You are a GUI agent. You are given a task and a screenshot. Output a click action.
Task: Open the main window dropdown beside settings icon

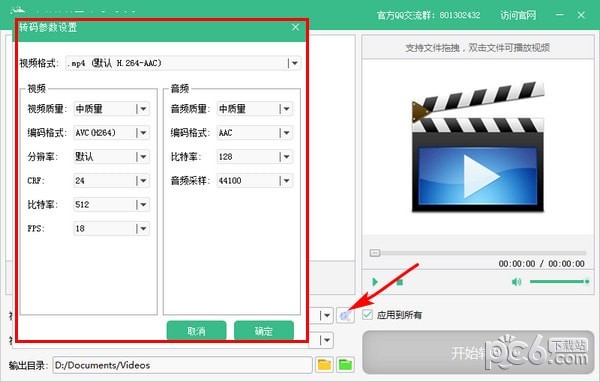[326, 315]
